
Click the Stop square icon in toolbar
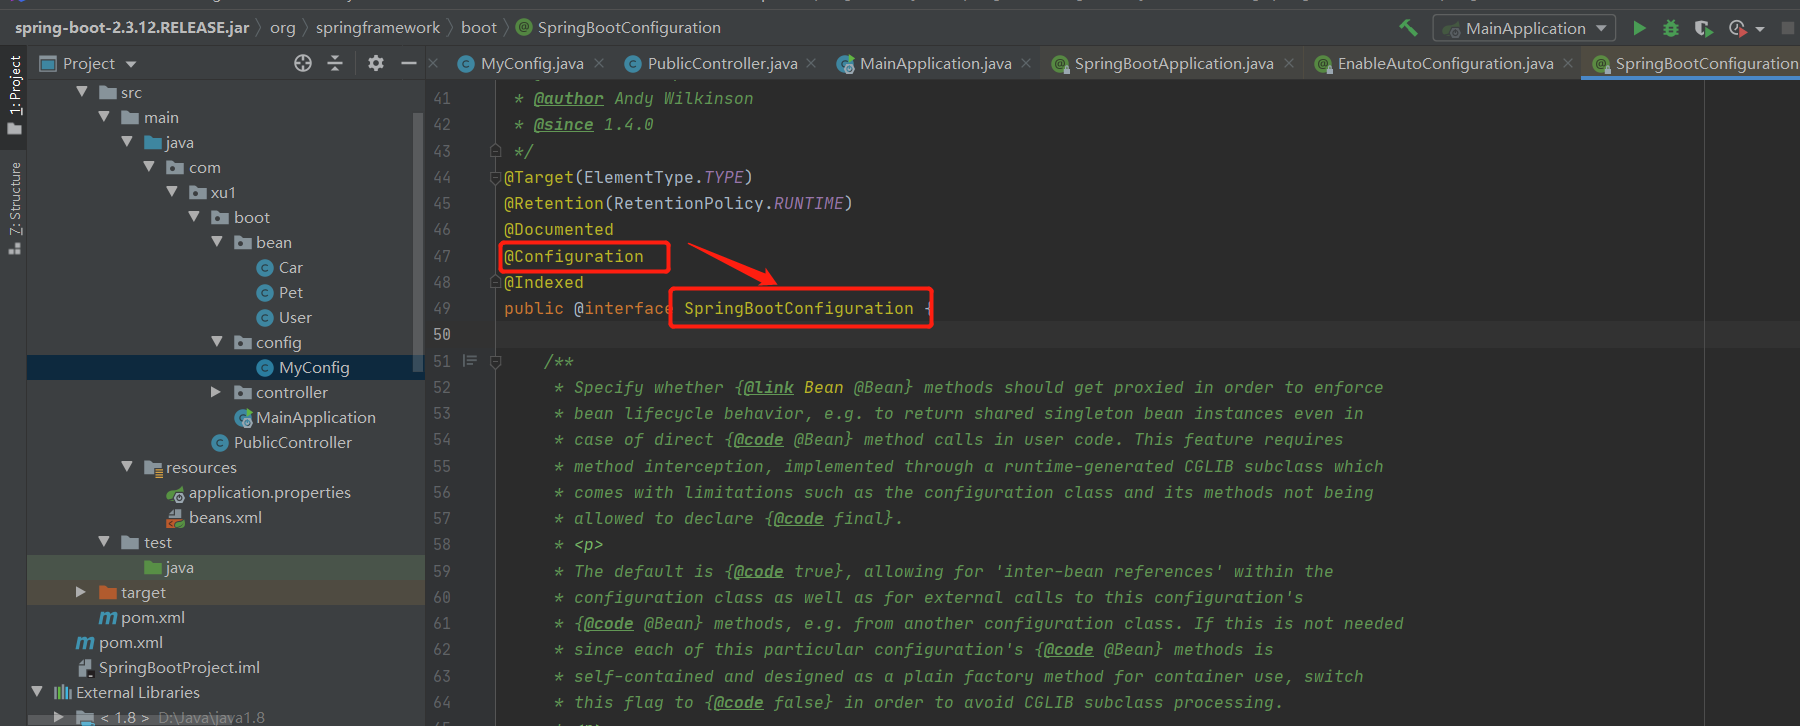point(1788,28)
